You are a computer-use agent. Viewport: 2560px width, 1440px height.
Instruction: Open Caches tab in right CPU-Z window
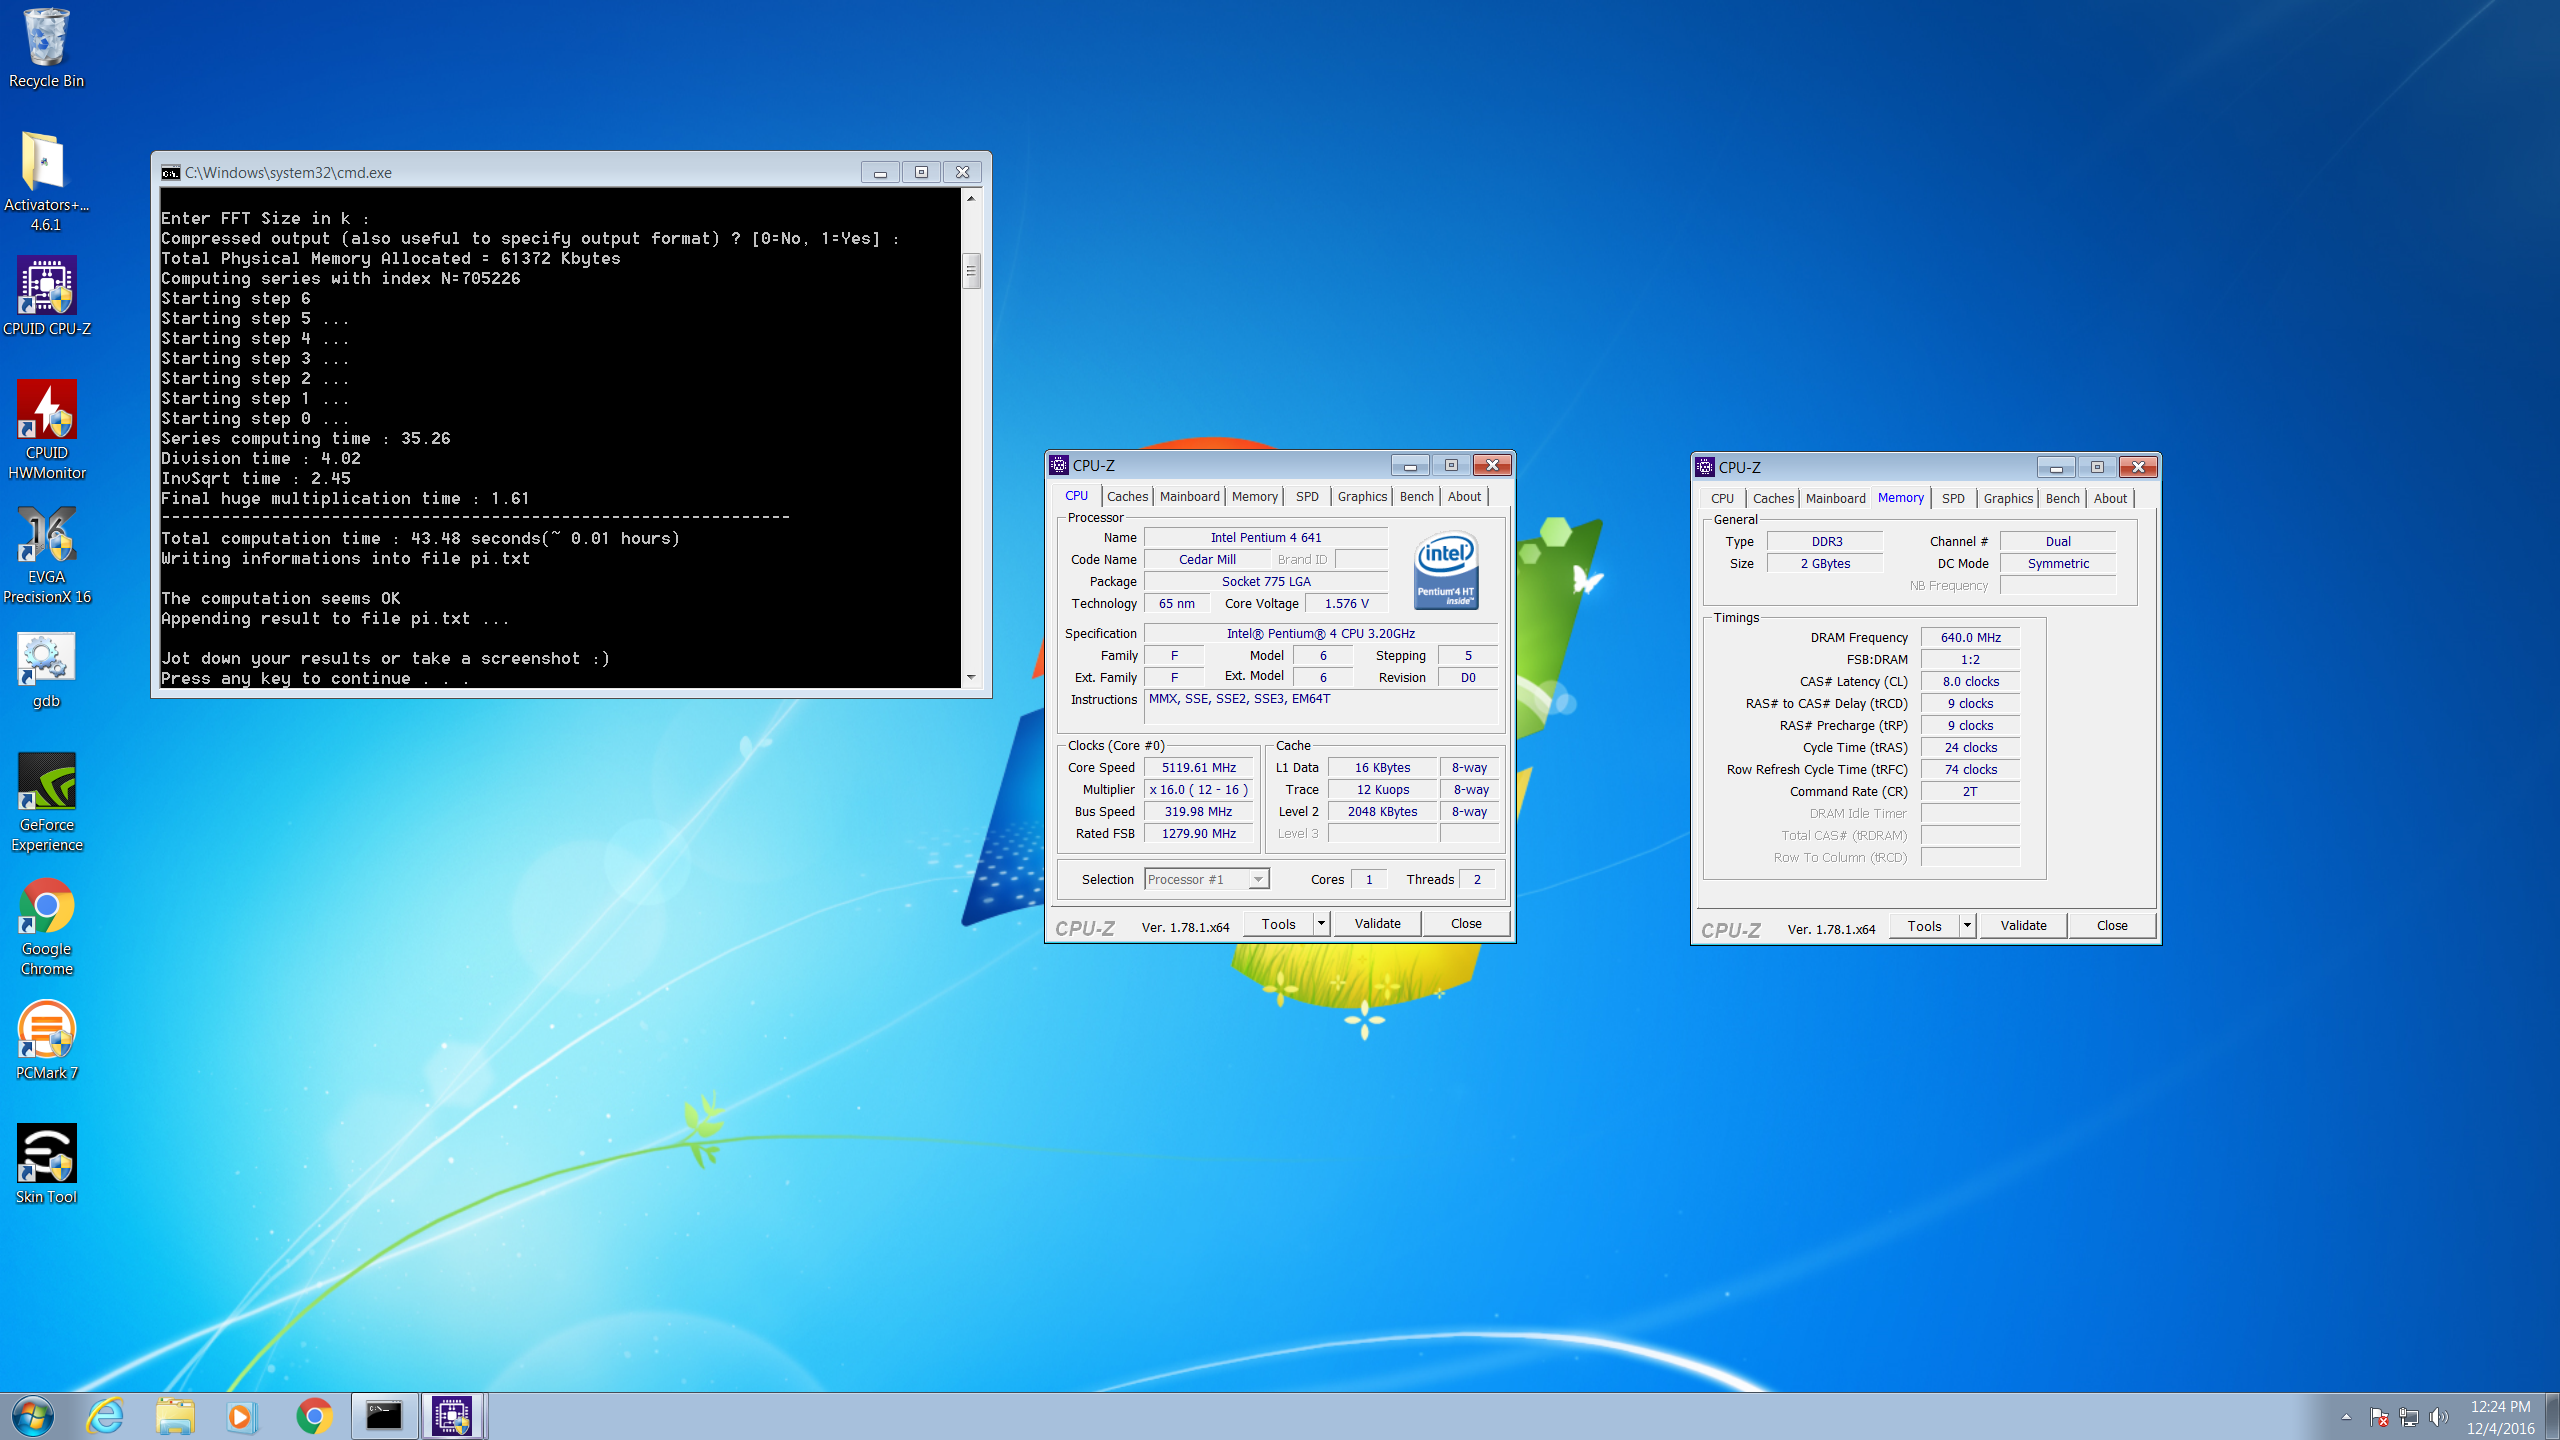[1773, 498]
